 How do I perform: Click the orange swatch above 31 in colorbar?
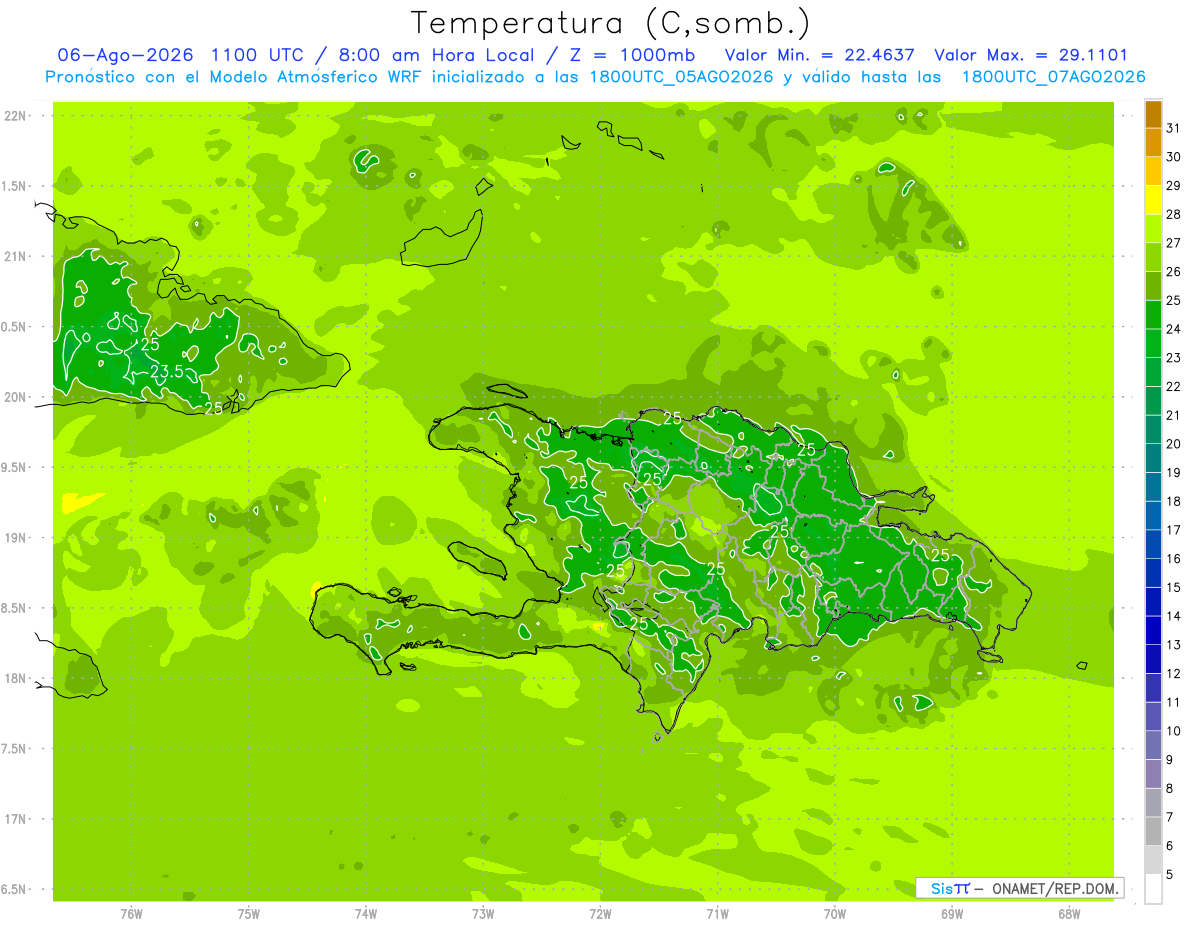[x=1153, y=113]
